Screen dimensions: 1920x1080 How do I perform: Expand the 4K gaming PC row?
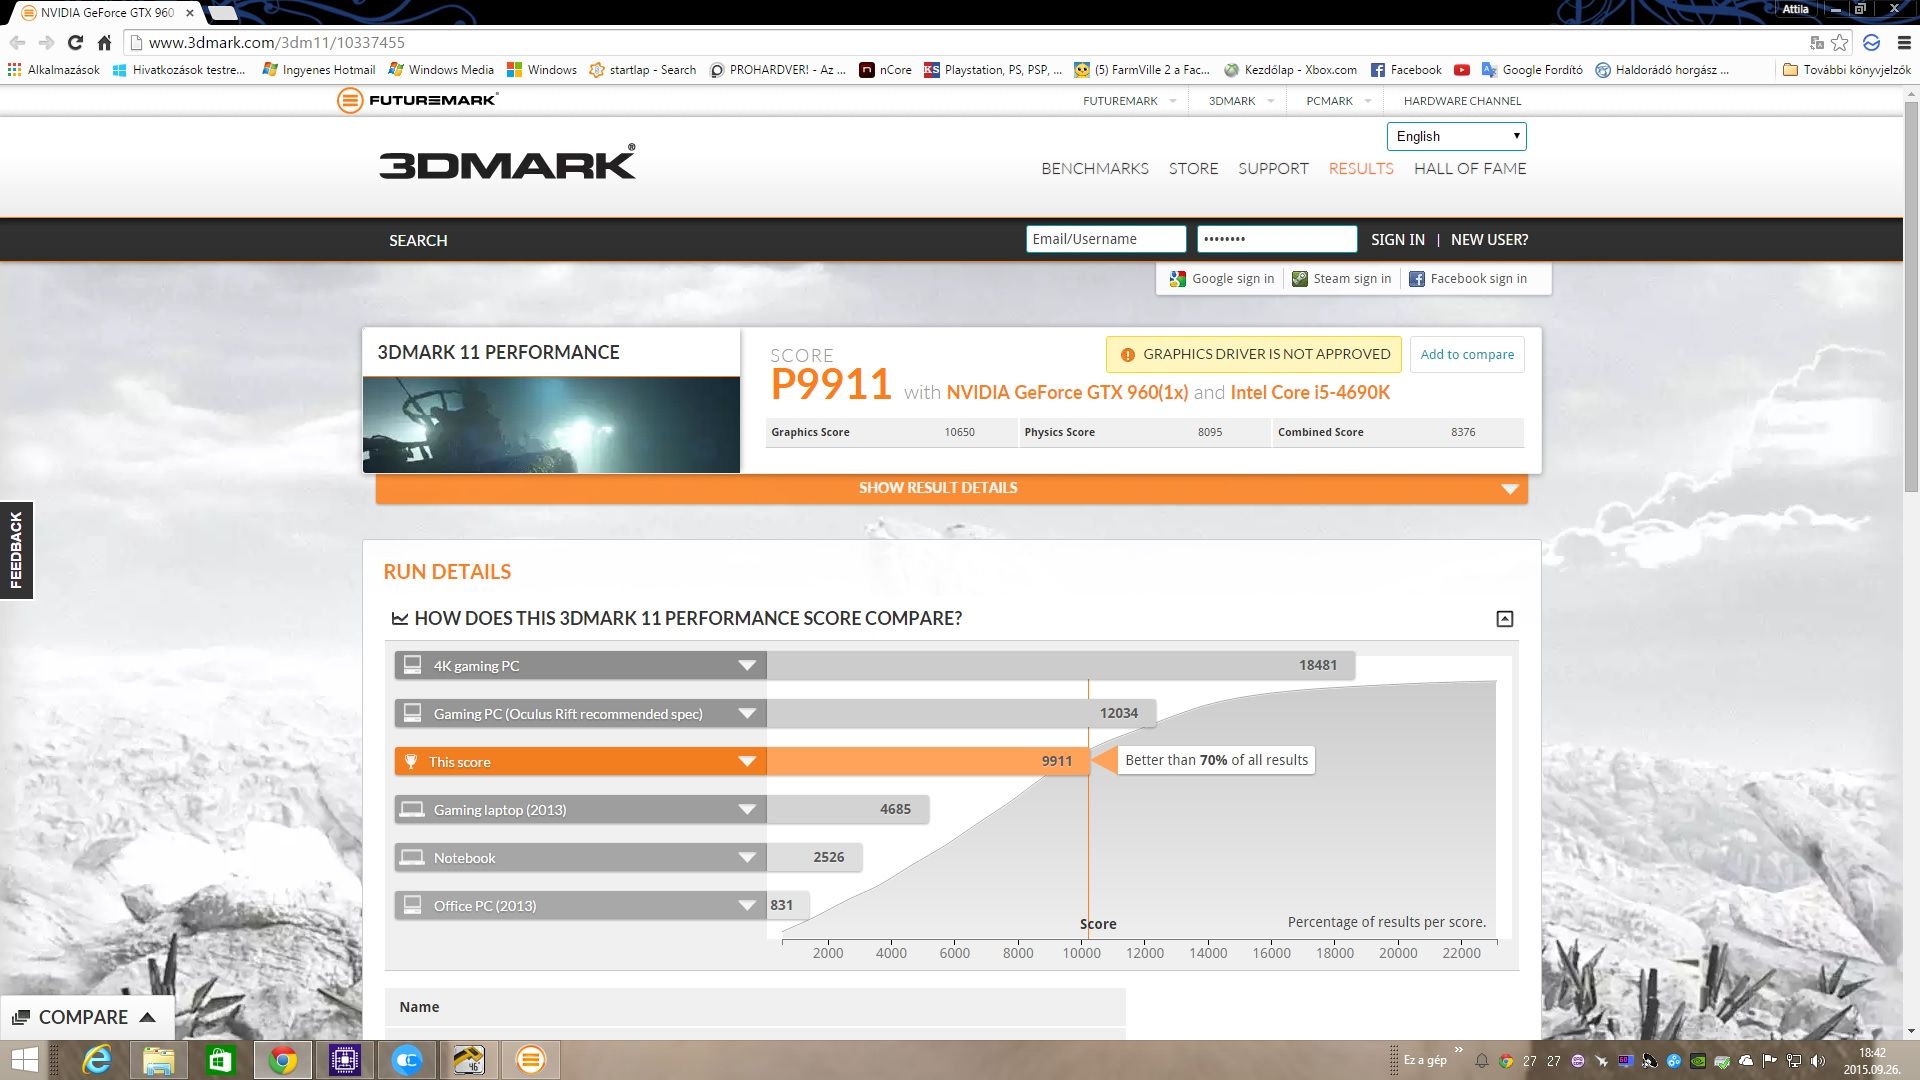tap(746, 666)
